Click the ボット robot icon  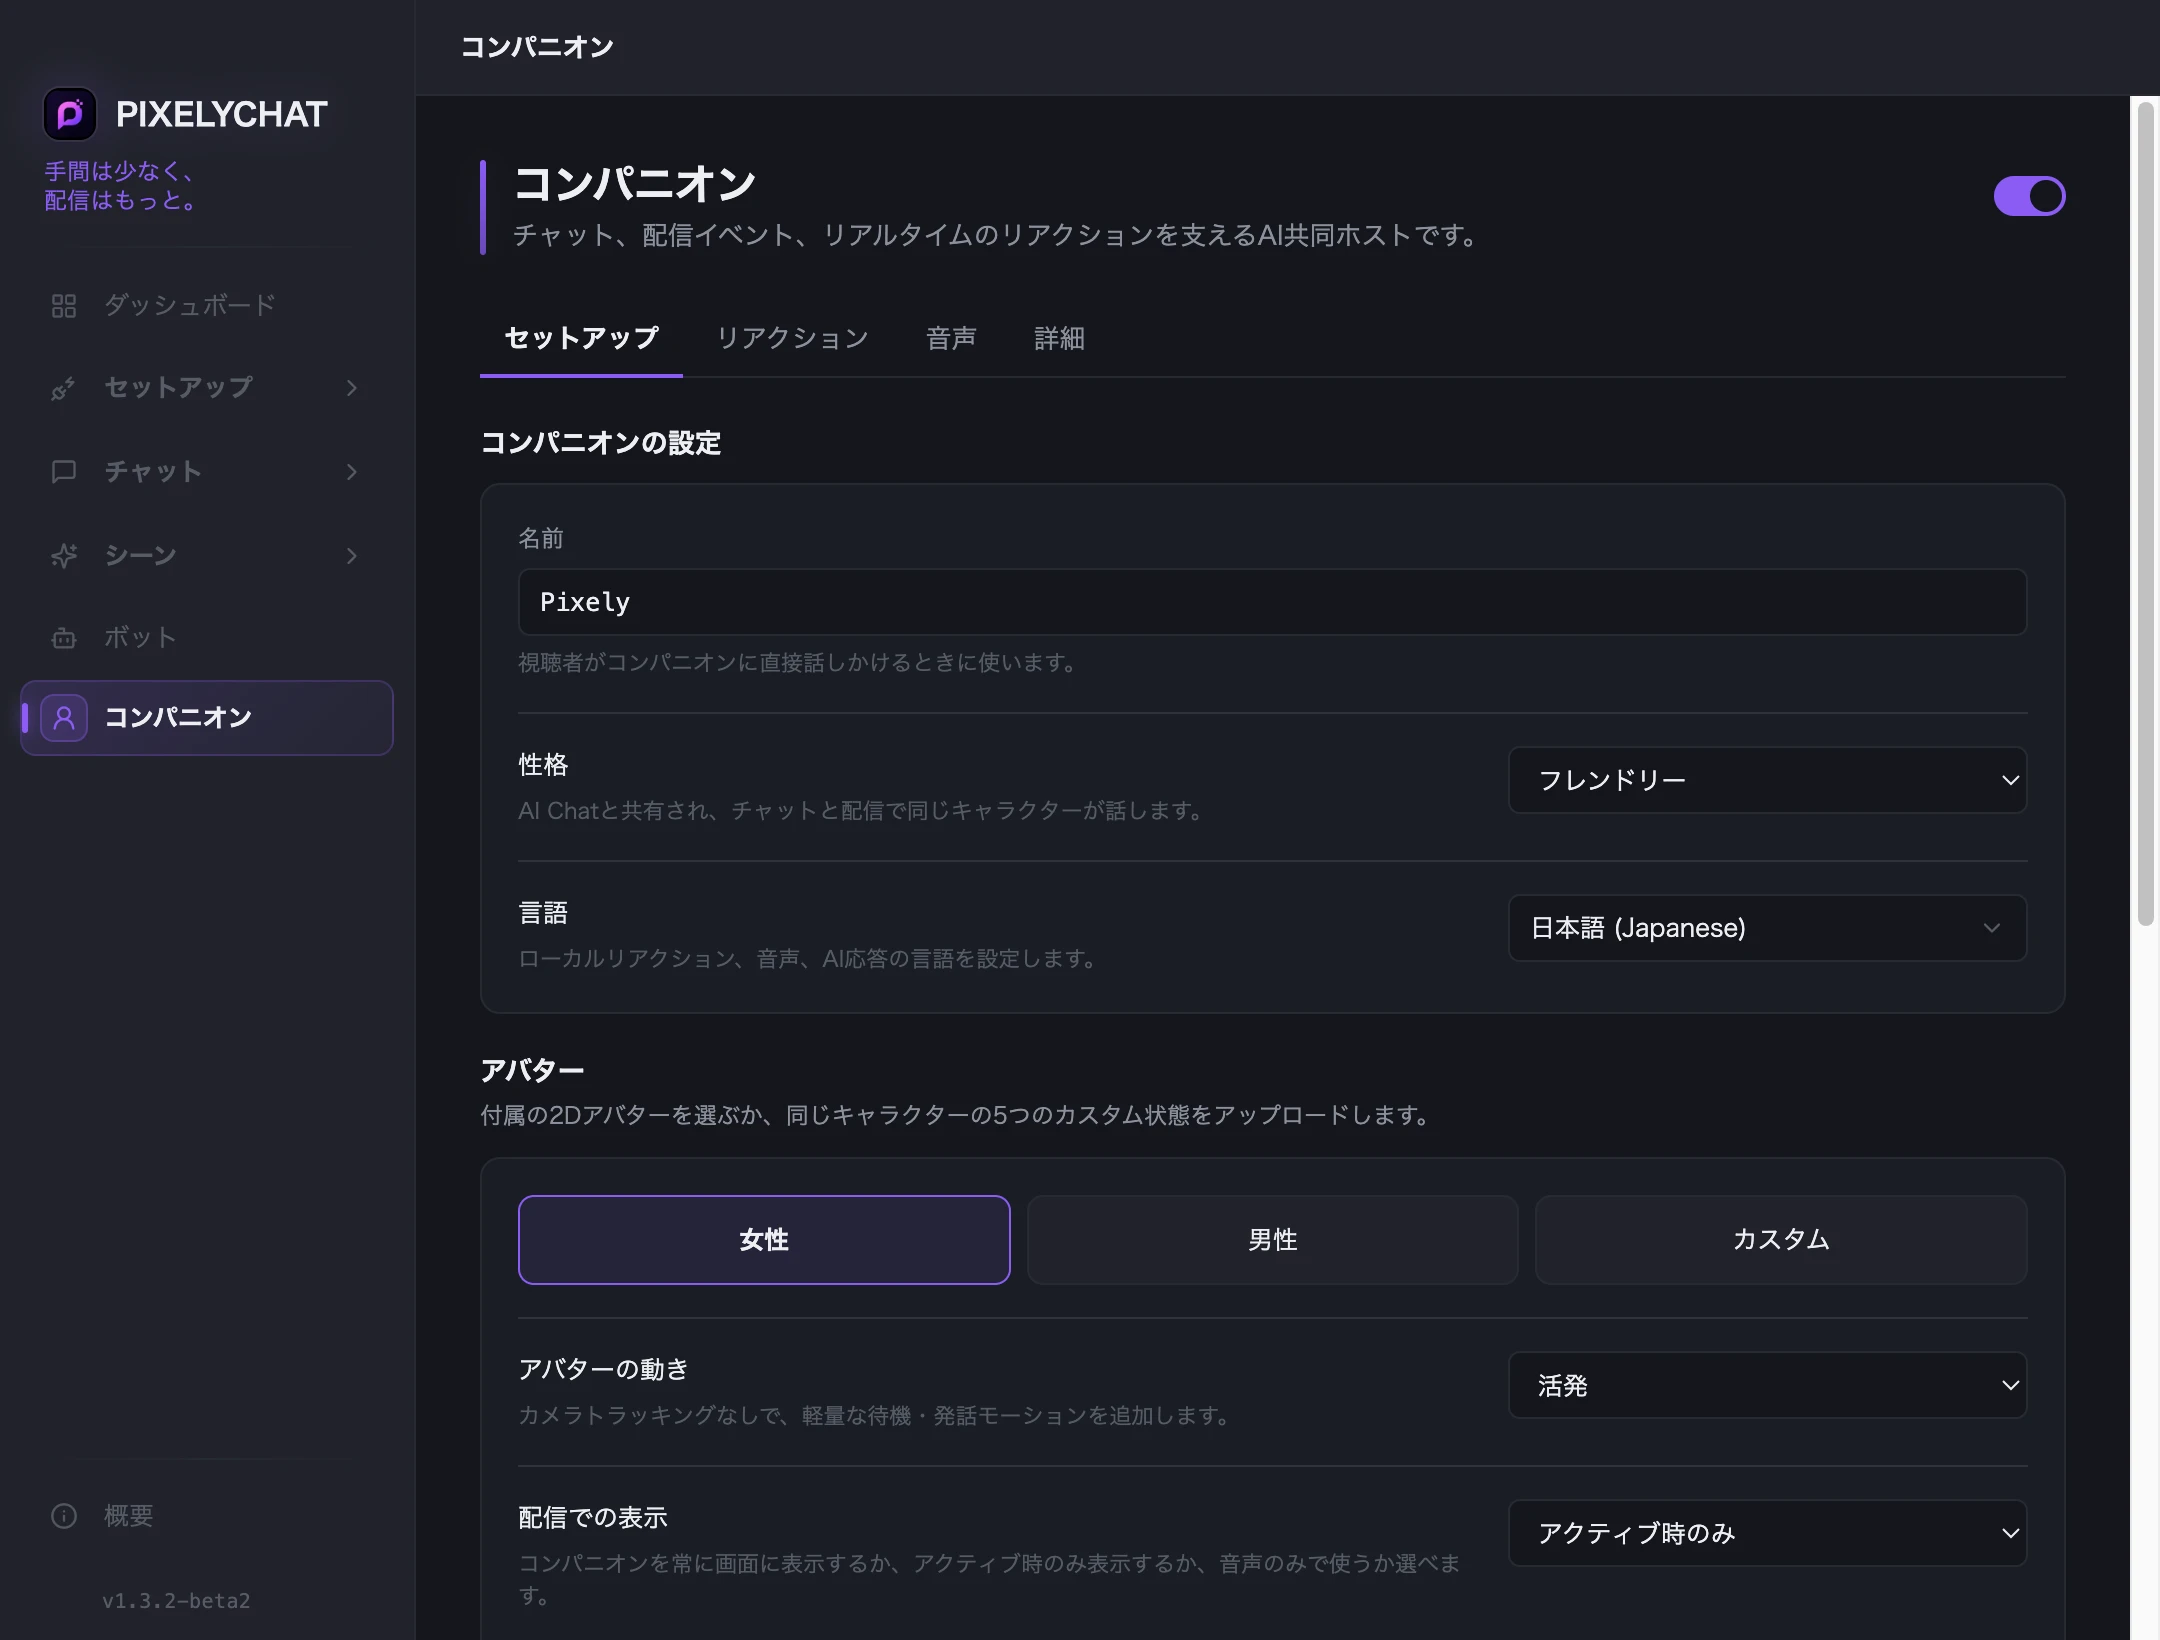pos(64,638)
